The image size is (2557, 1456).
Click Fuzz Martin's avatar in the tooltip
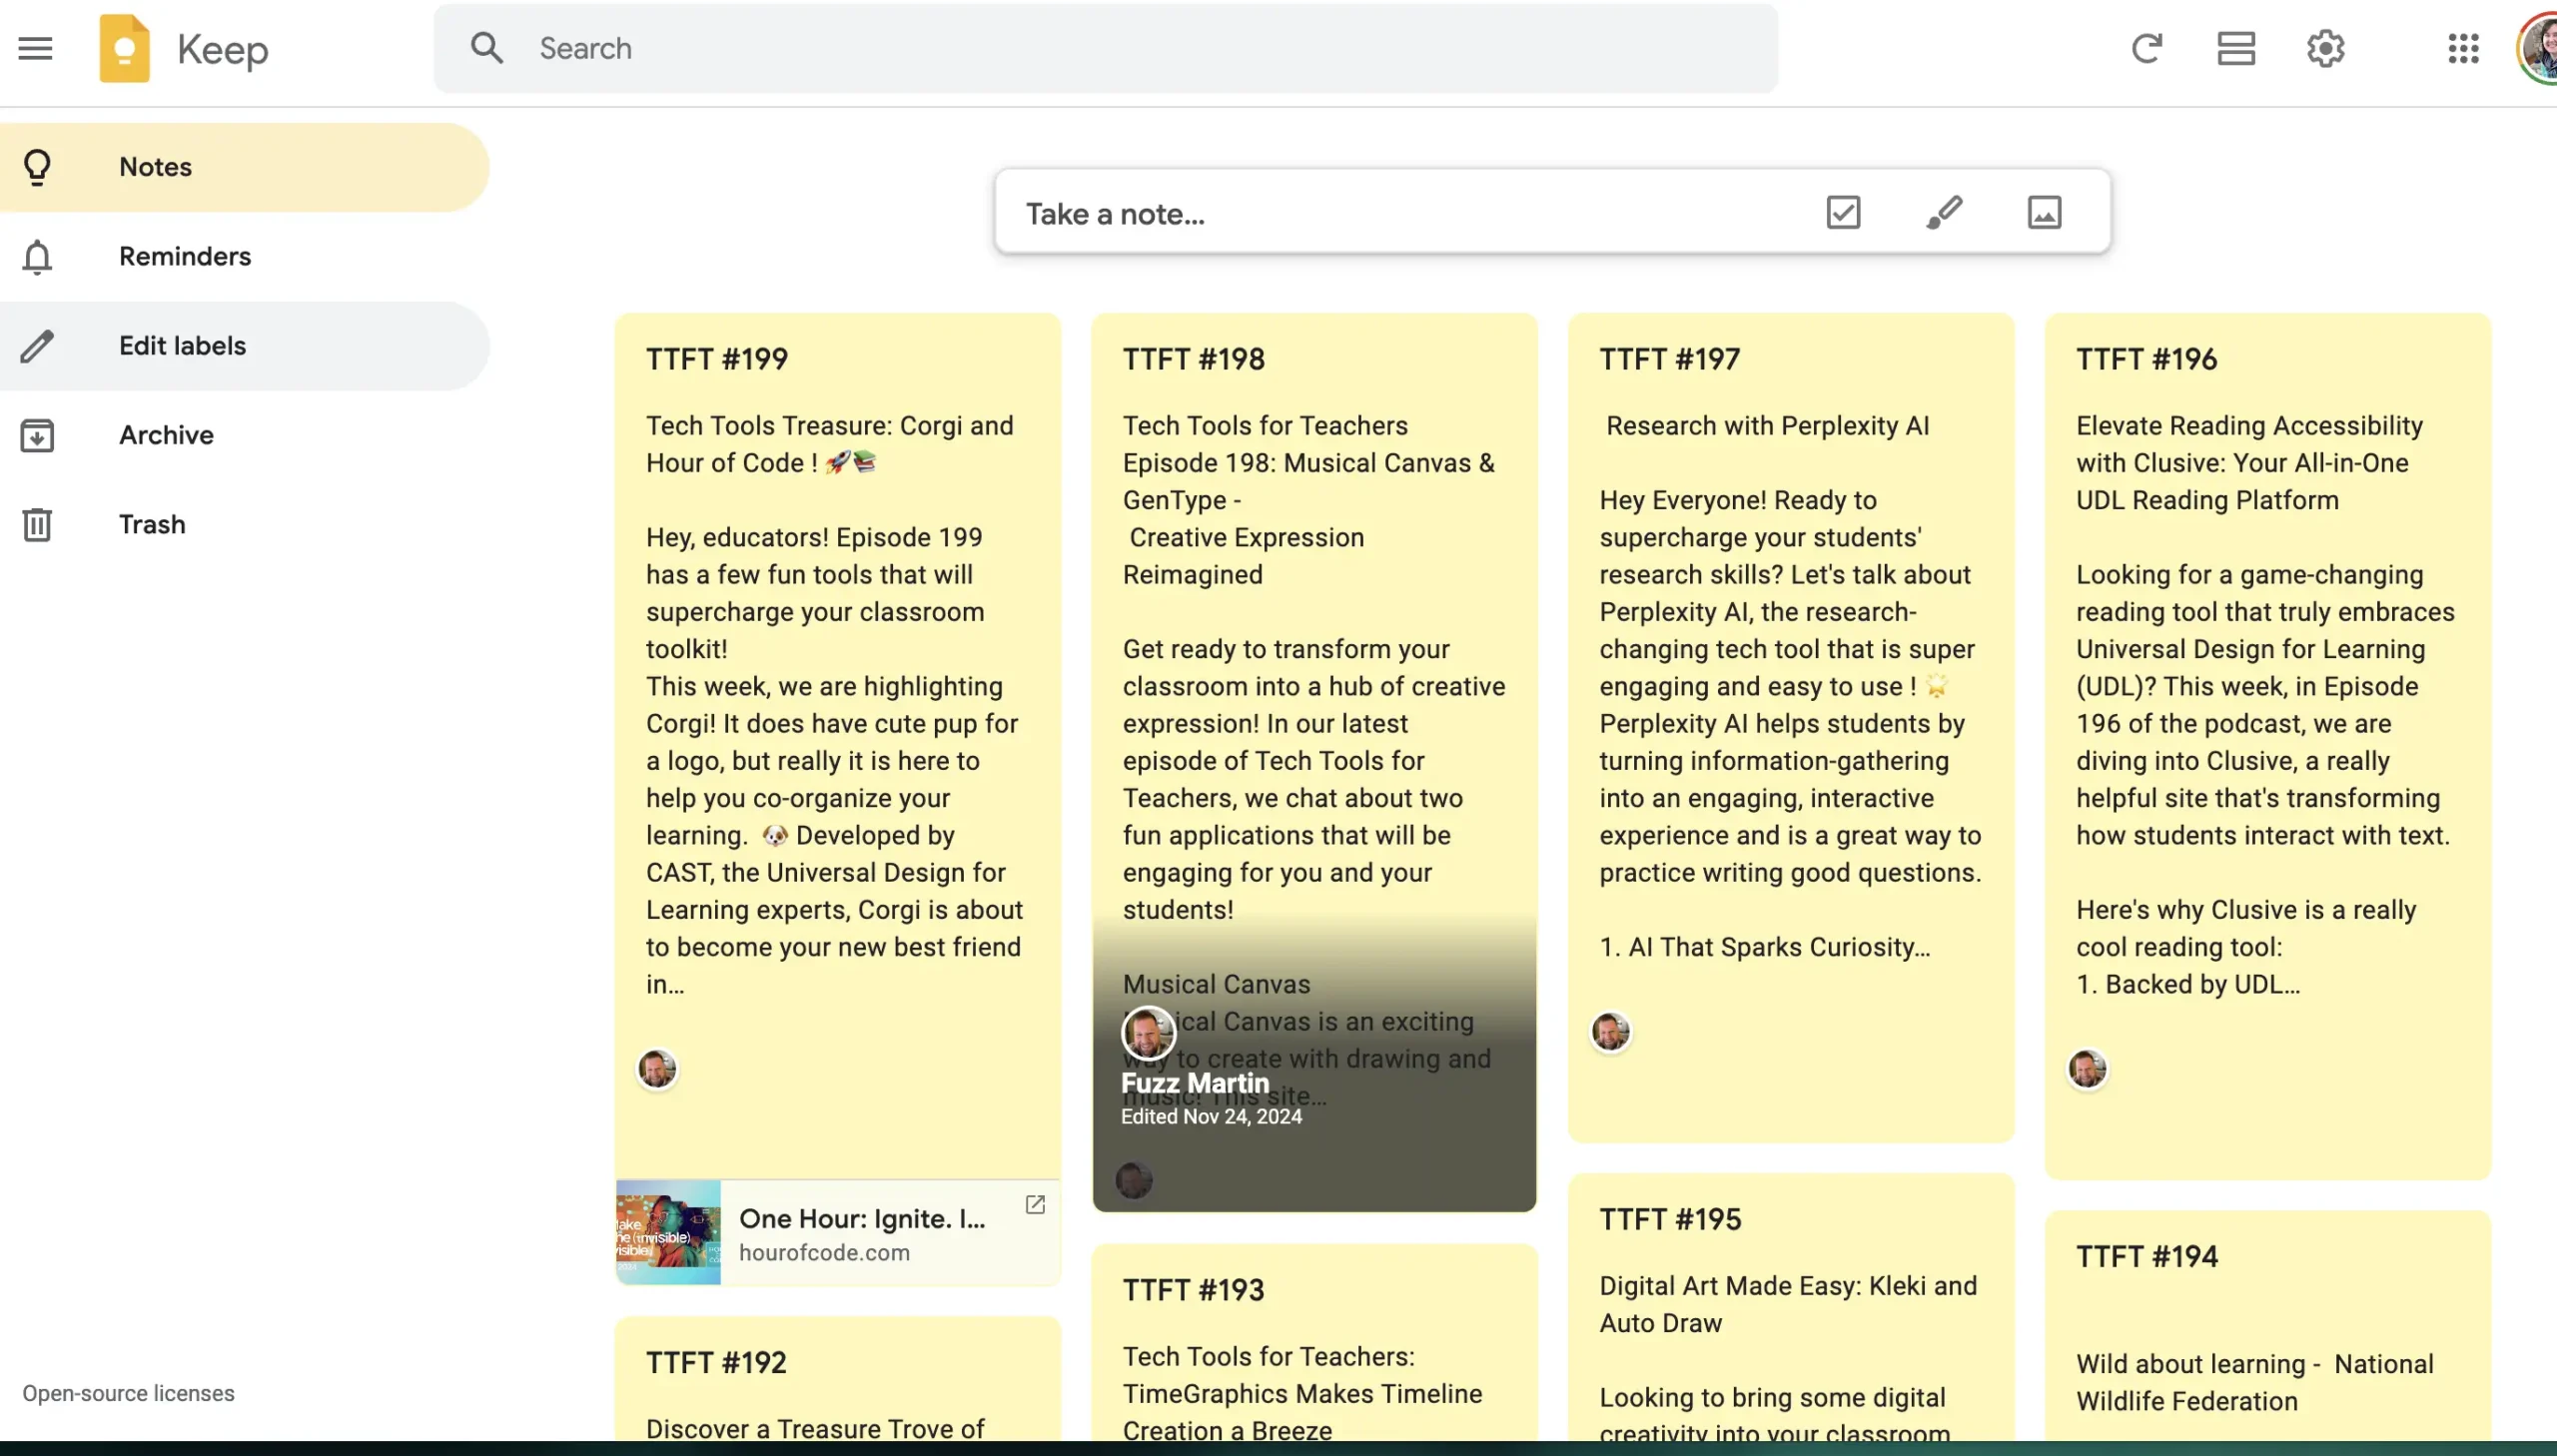tap(1148, 1033)
